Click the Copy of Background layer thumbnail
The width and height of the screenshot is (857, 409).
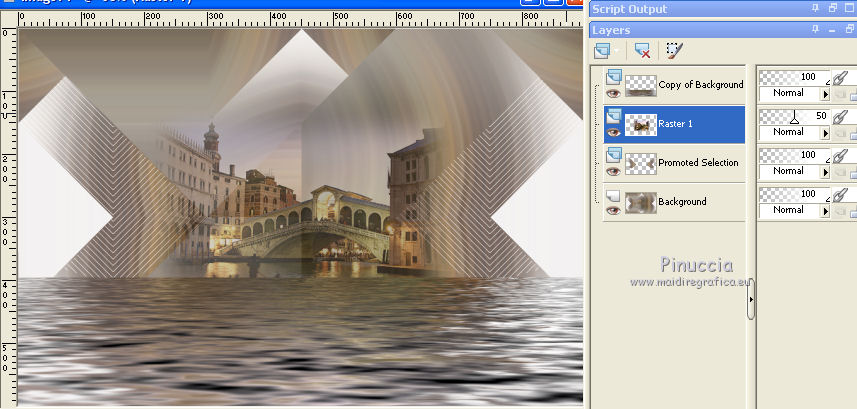[641, 86]
